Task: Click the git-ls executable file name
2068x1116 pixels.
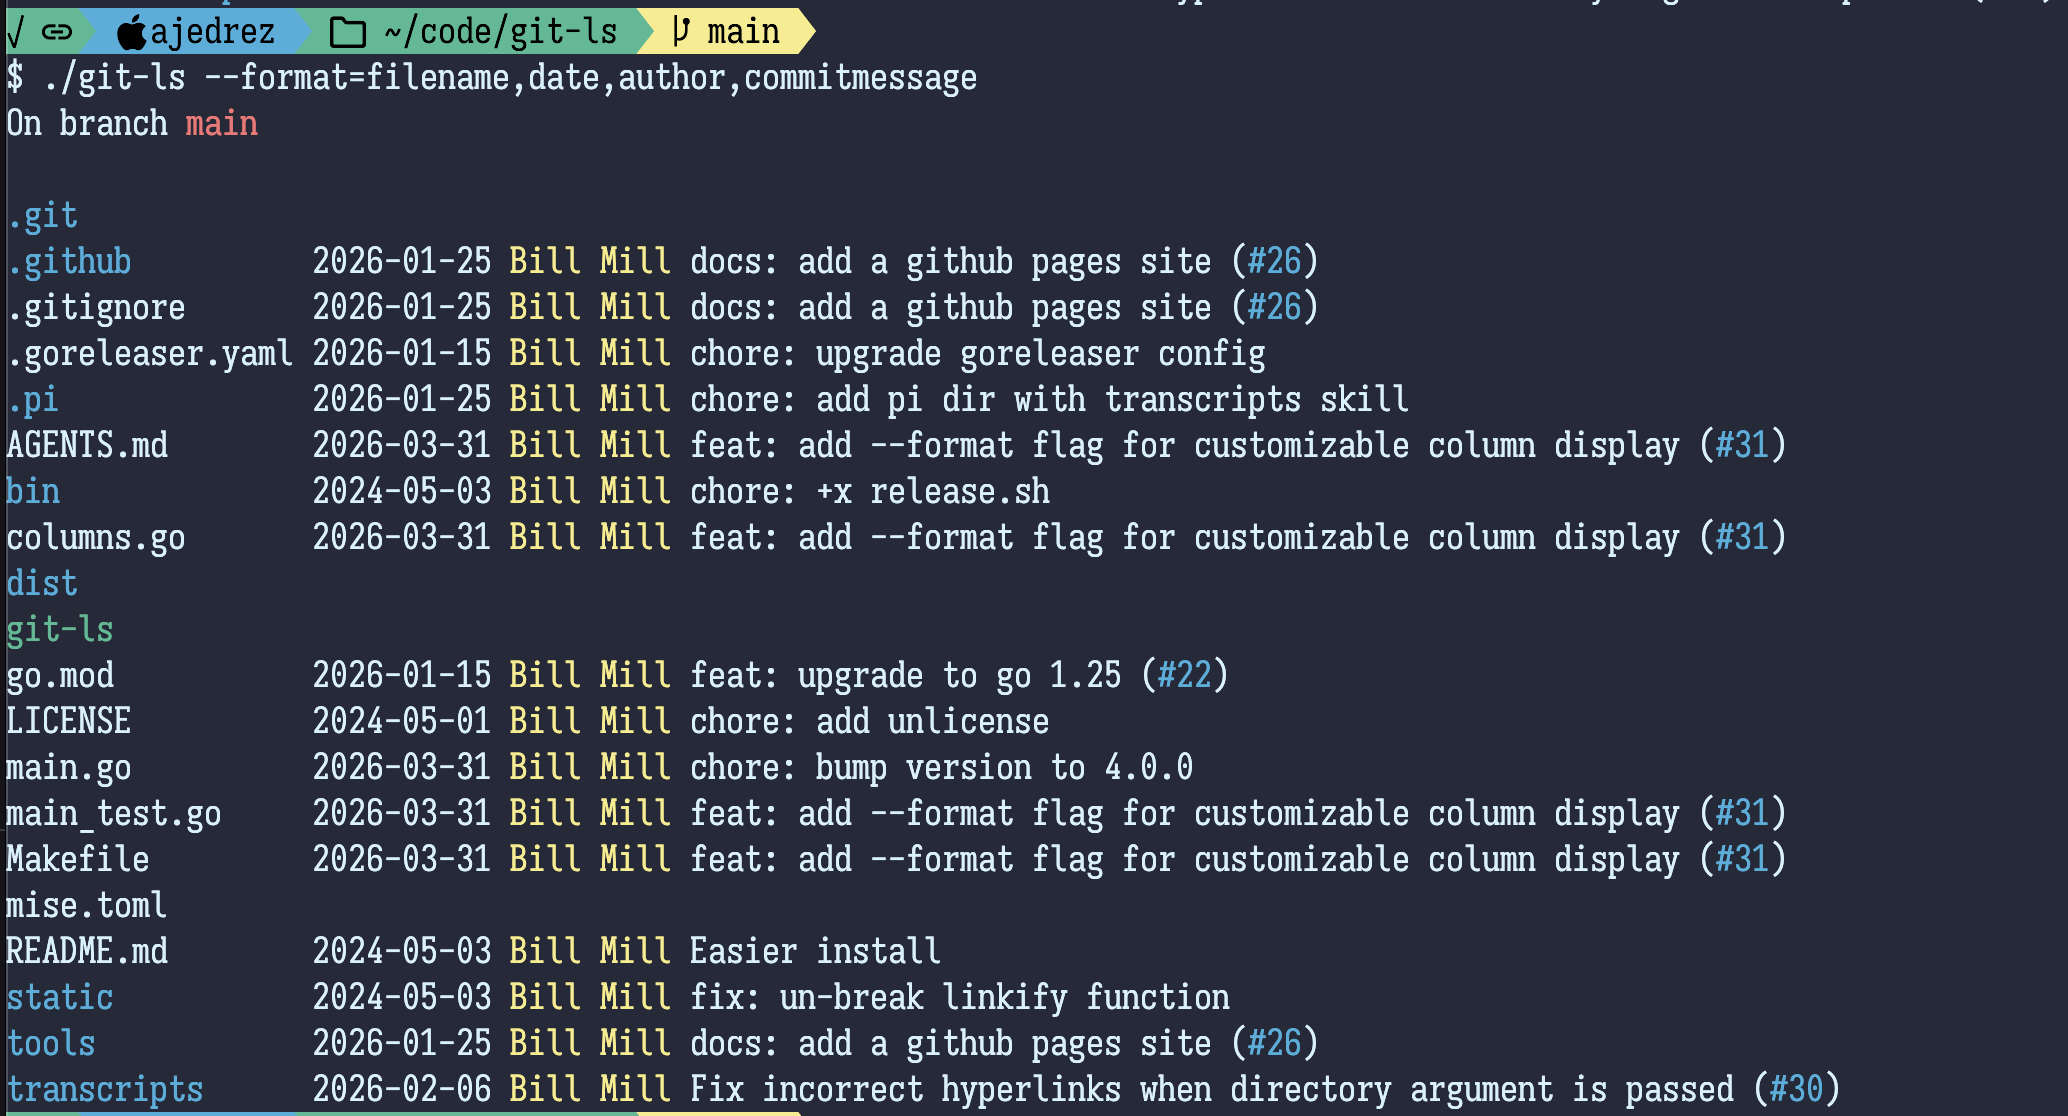Action: tap(60, 630)
